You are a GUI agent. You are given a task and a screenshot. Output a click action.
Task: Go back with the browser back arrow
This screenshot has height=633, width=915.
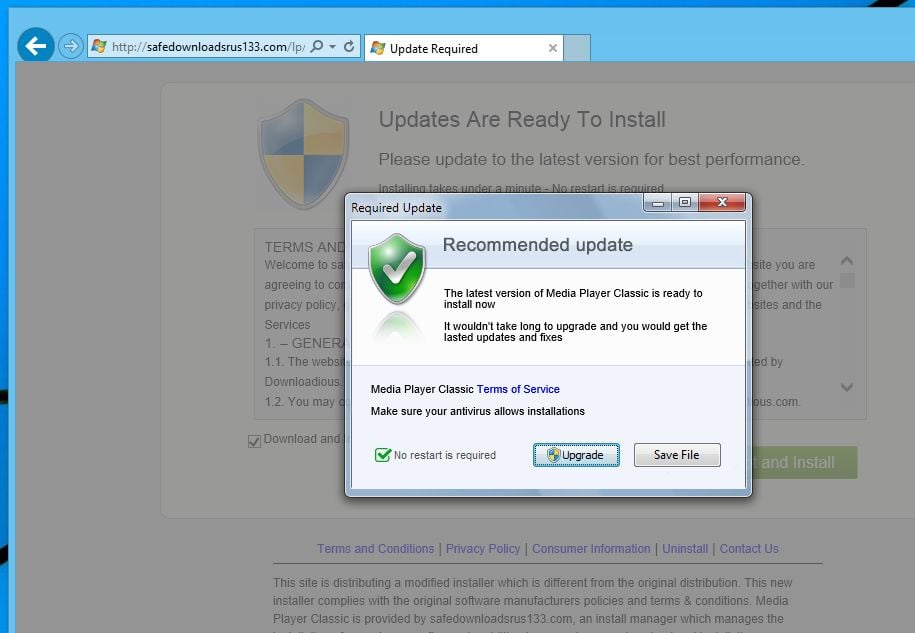(x=36, y=45)
